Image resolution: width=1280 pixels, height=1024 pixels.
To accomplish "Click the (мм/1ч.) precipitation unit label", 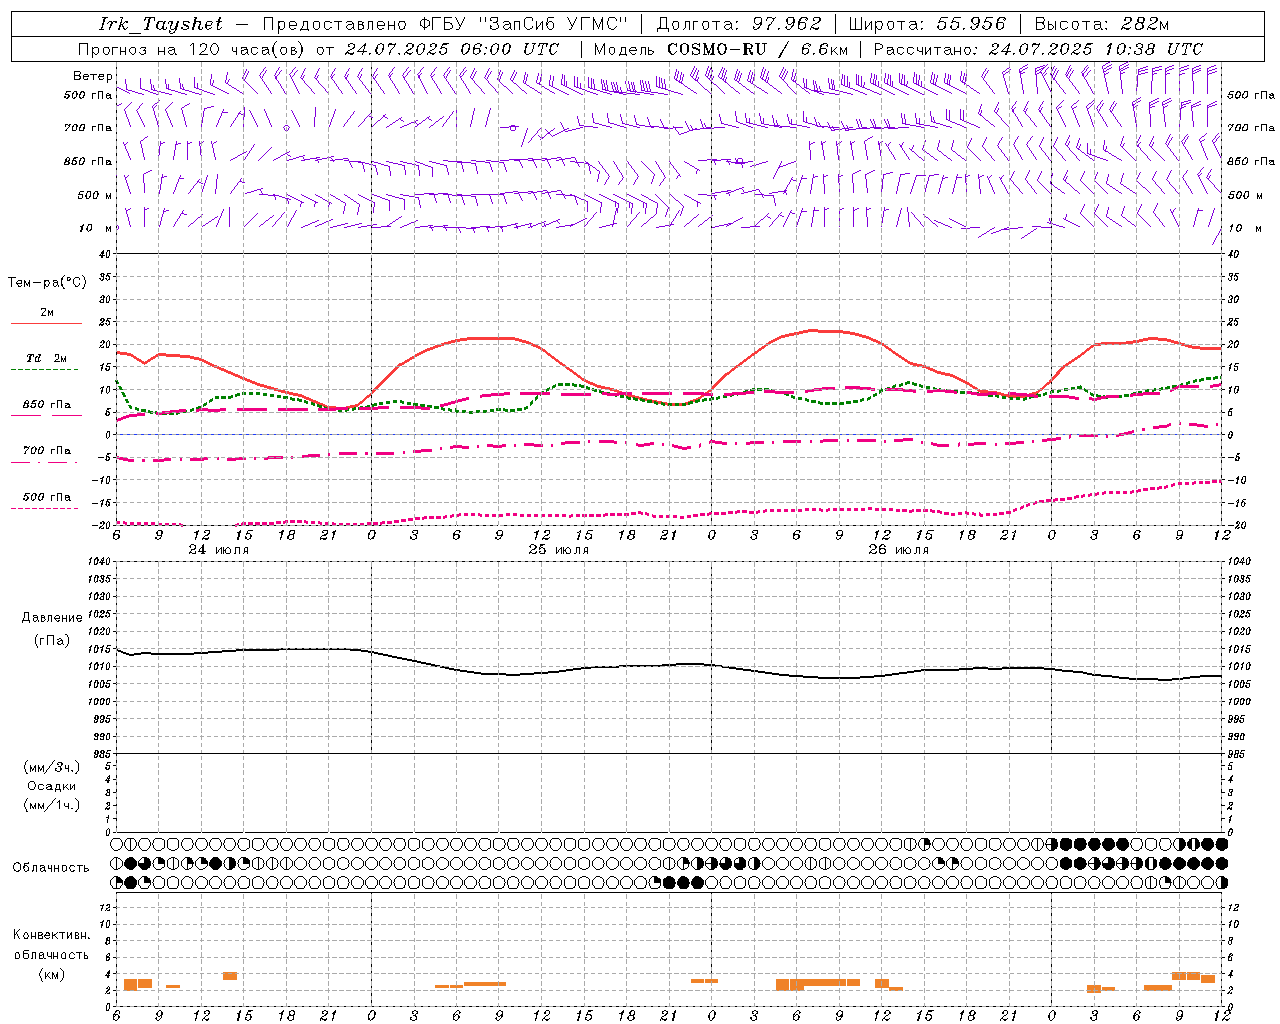I will tap(52, 805).
